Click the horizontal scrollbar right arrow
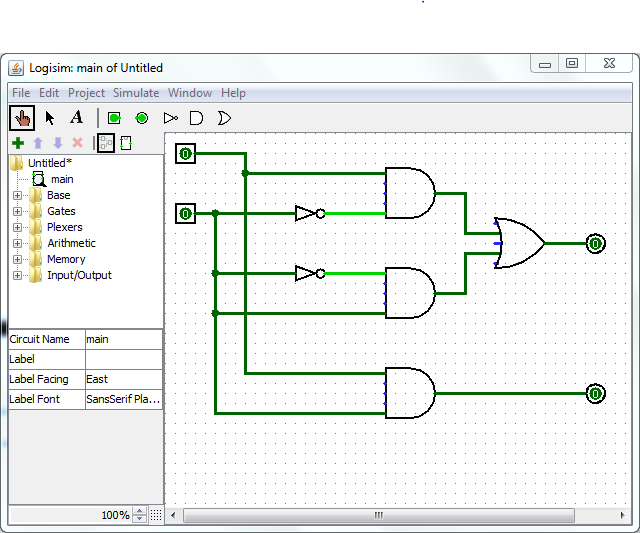Image resolution: width=640 pixels, height=533 pixels. tap(622, 515)
